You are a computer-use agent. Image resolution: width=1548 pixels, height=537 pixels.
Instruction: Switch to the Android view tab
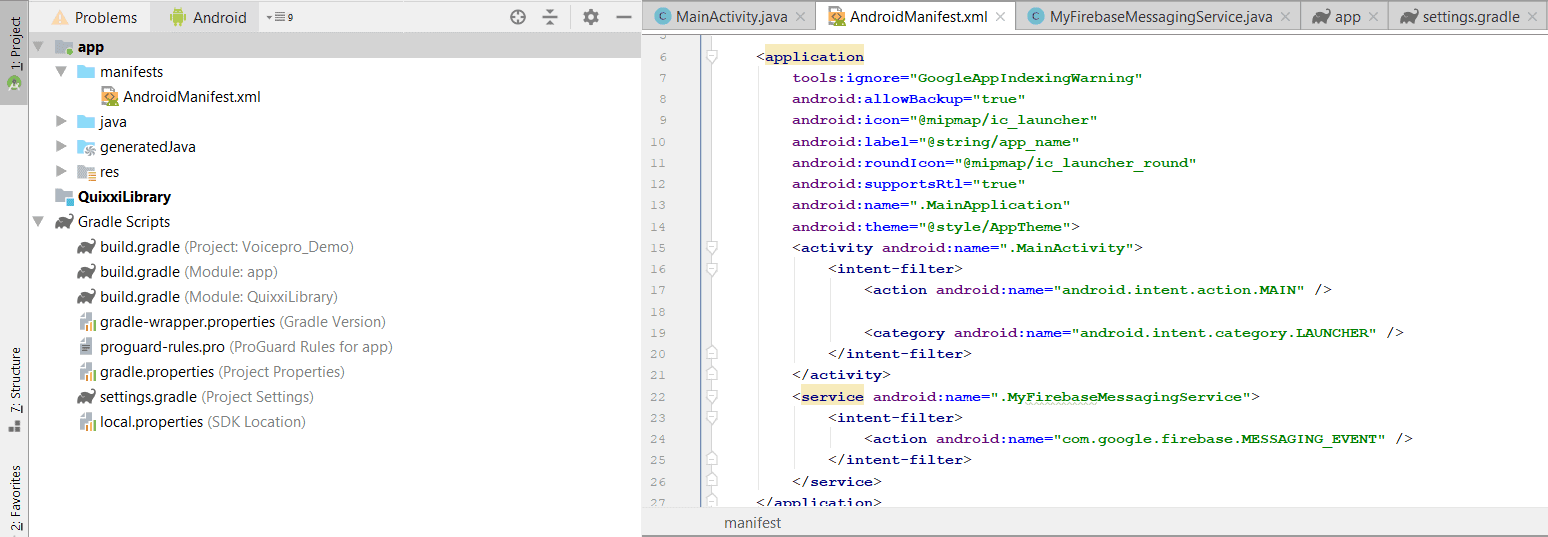[208, 17]
